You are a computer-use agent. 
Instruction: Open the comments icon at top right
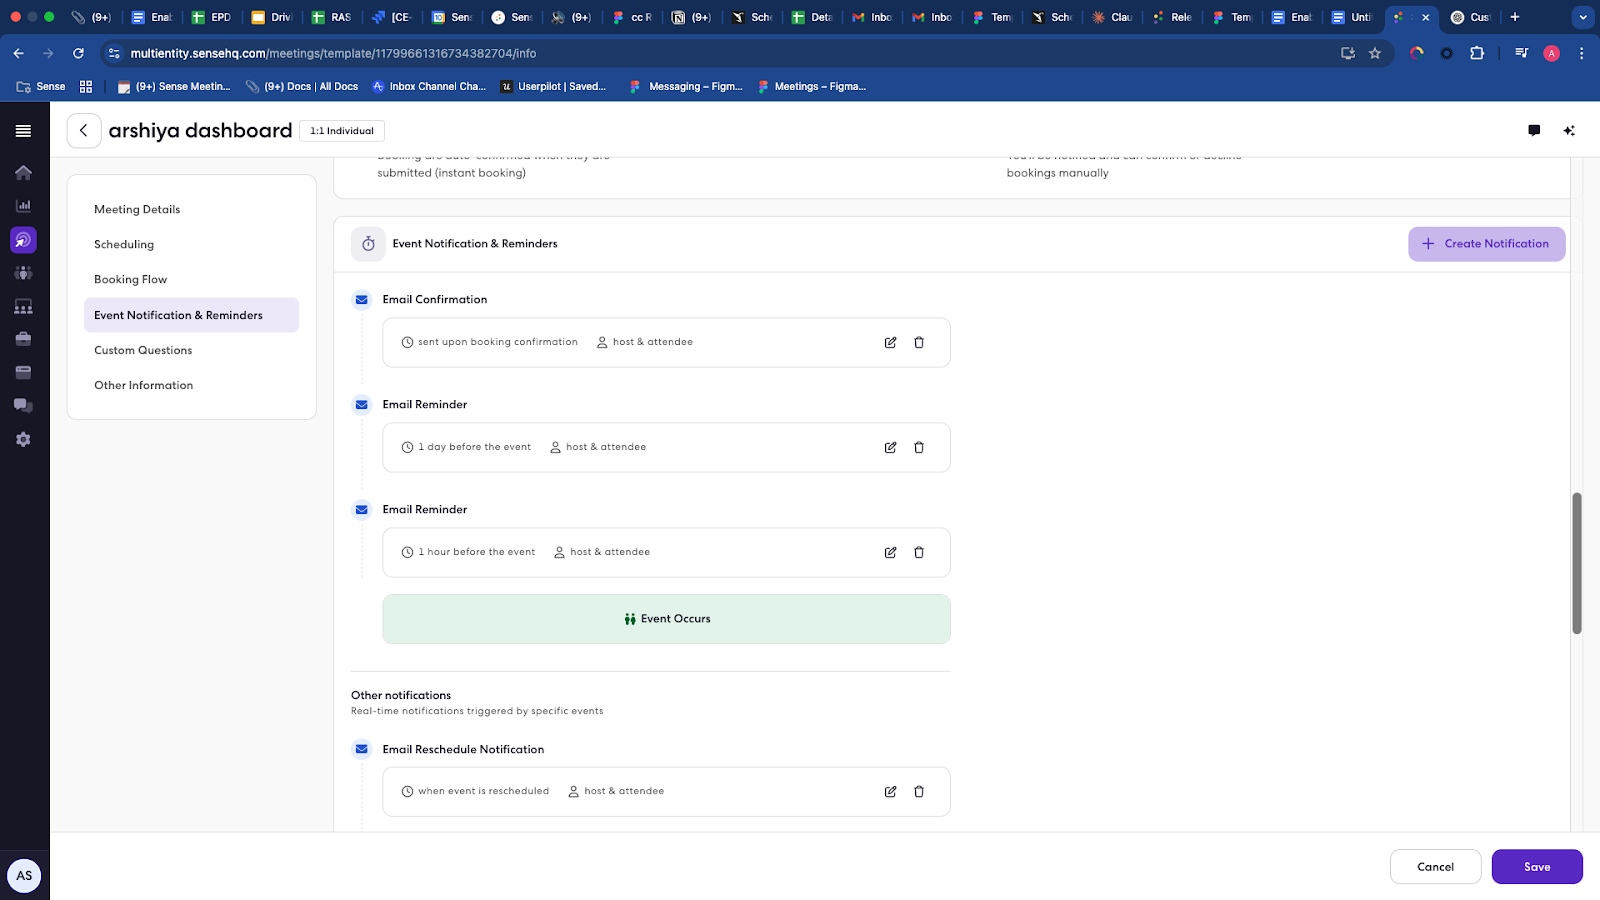[1534, 131]
